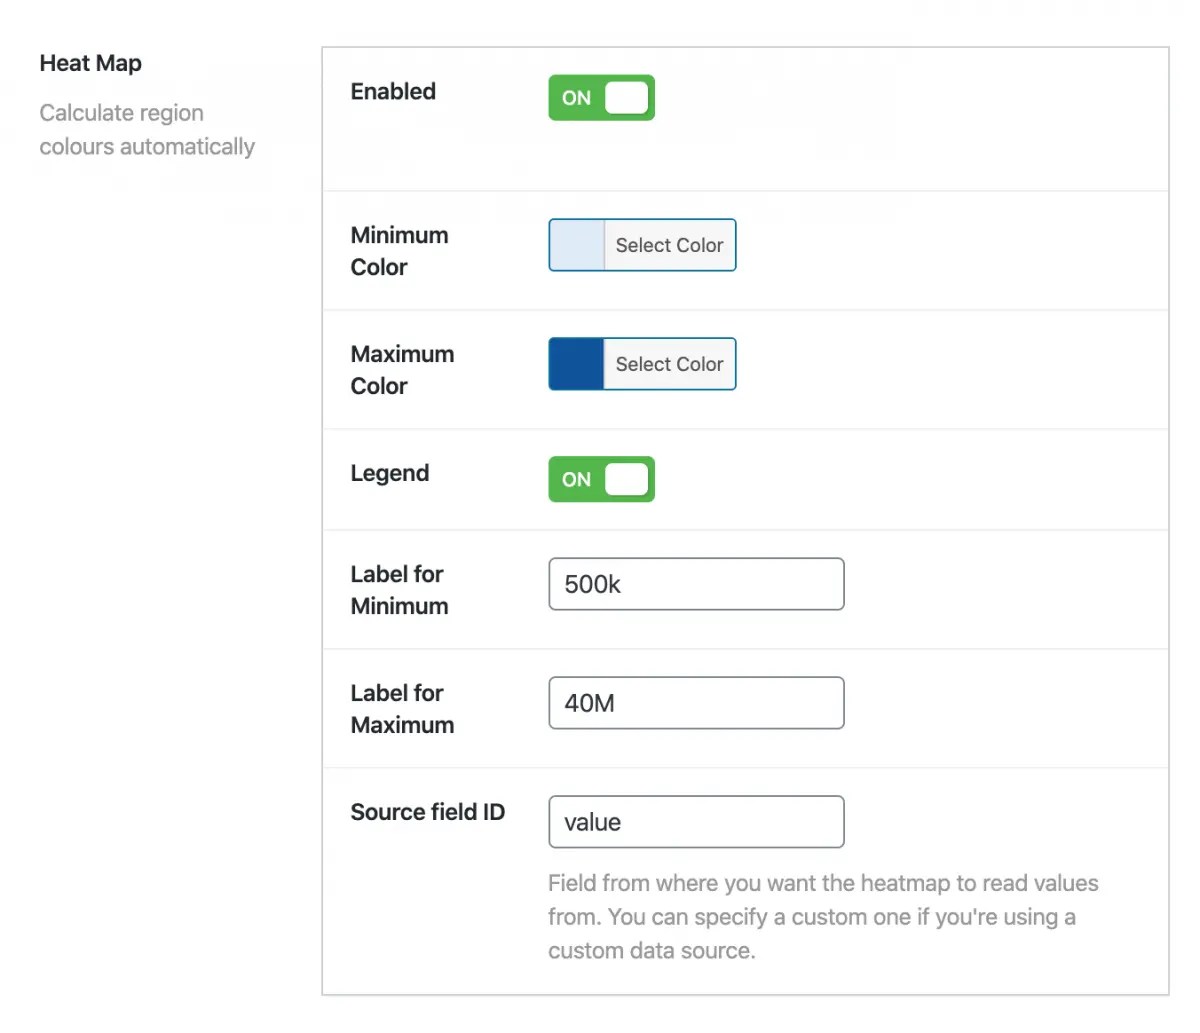Click into the Source field ID input
This screenshot has width=1200, height=1033.
tap(696, 822)
